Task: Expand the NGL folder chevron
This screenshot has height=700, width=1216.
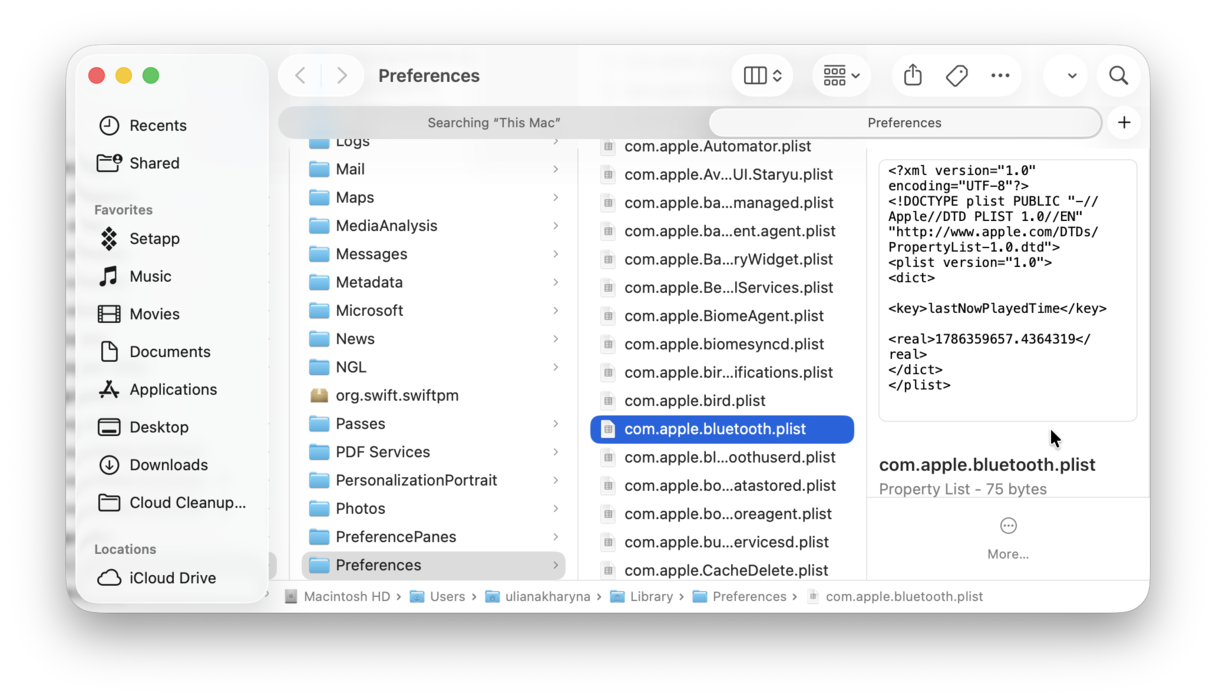Action: [556, 367]
